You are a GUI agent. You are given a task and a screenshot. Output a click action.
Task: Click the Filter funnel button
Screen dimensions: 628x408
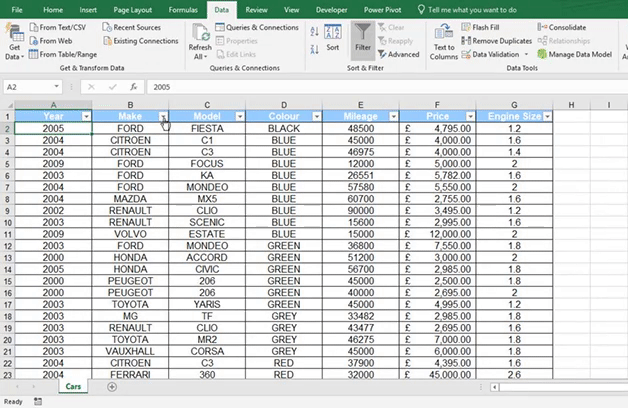(362, 38)
